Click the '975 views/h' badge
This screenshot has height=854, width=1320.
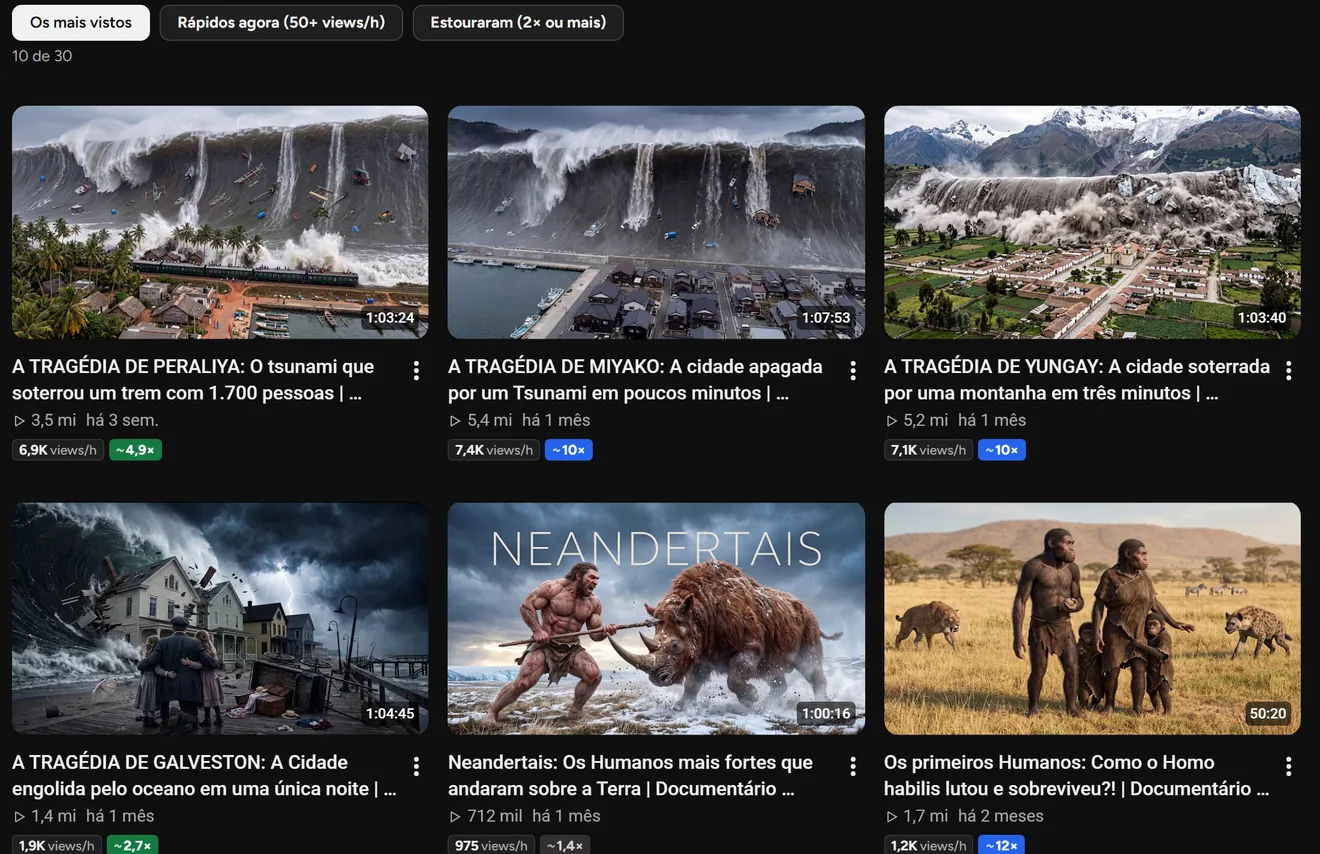click(x=491, y=846)
